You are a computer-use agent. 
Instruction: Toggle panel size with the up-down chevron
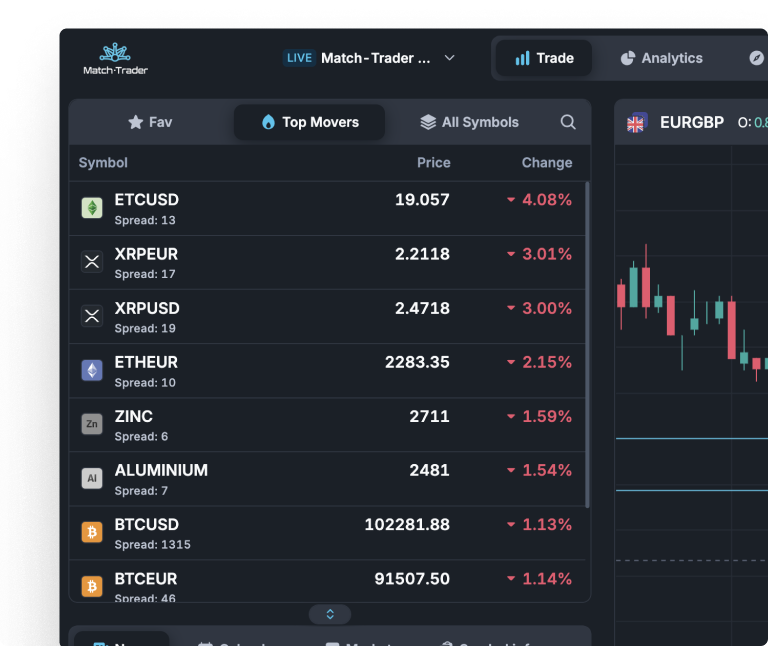tap(330, 614)
